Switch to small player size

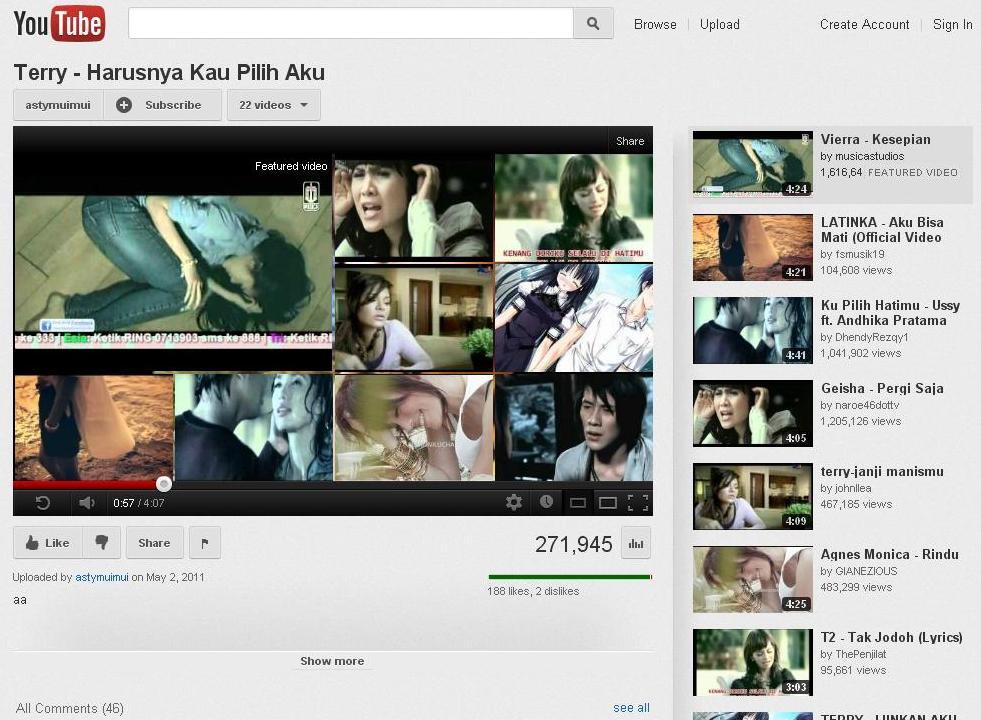coord(577,503)
